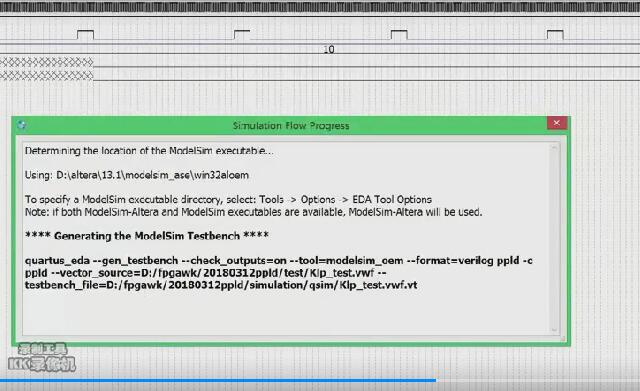Seek on the blue video progress bar
Screen dimensions: 640x391
pyautogui.click(x=218, y=380)
